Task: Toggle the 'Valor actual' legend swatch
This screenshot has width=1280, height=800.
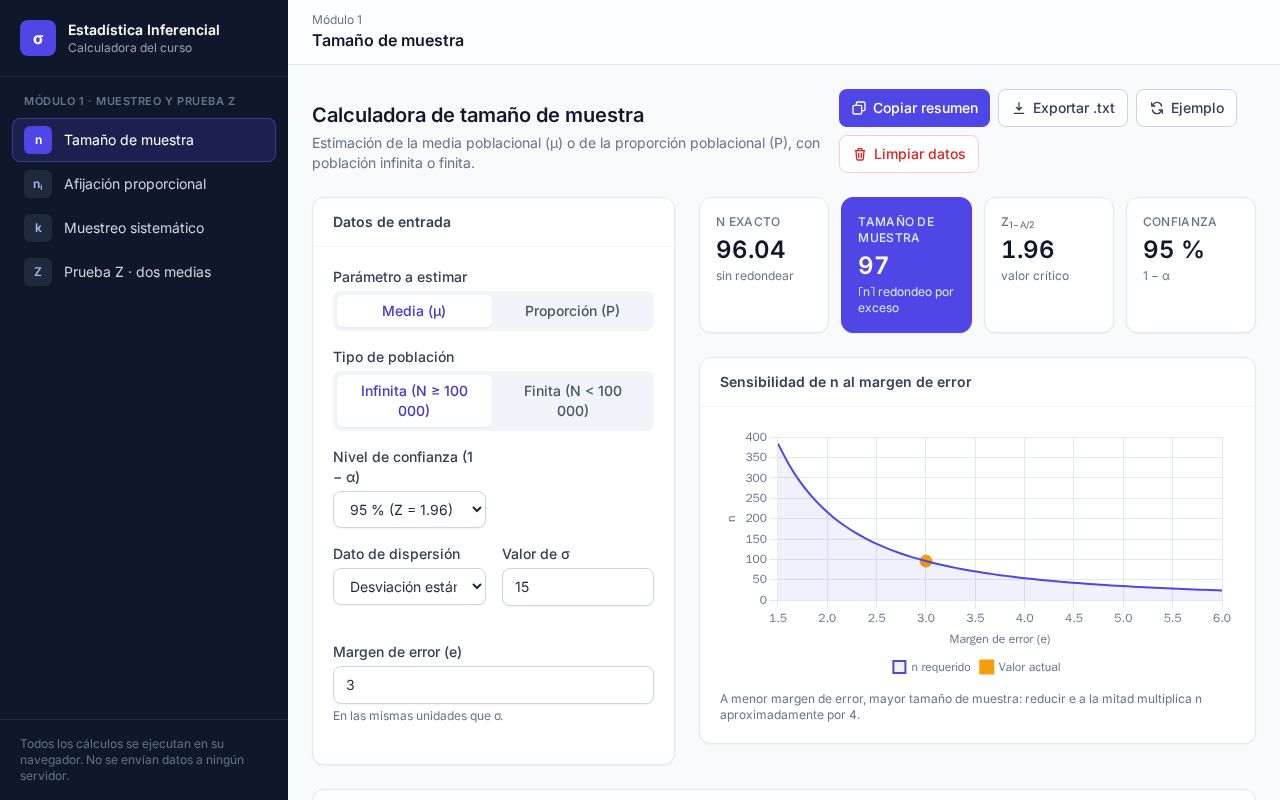Action: point(986,667)
